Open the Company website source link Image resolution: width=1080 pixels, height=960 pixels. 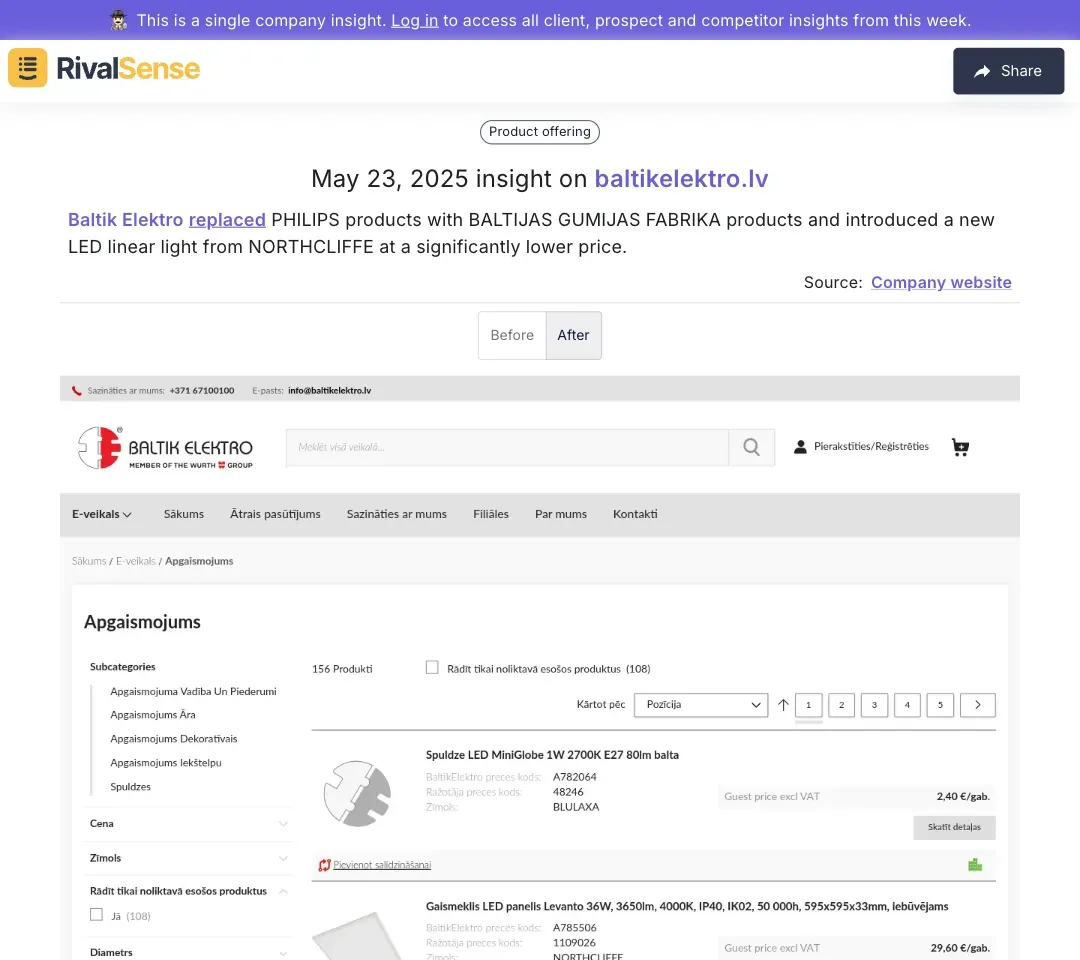[942, 282]
